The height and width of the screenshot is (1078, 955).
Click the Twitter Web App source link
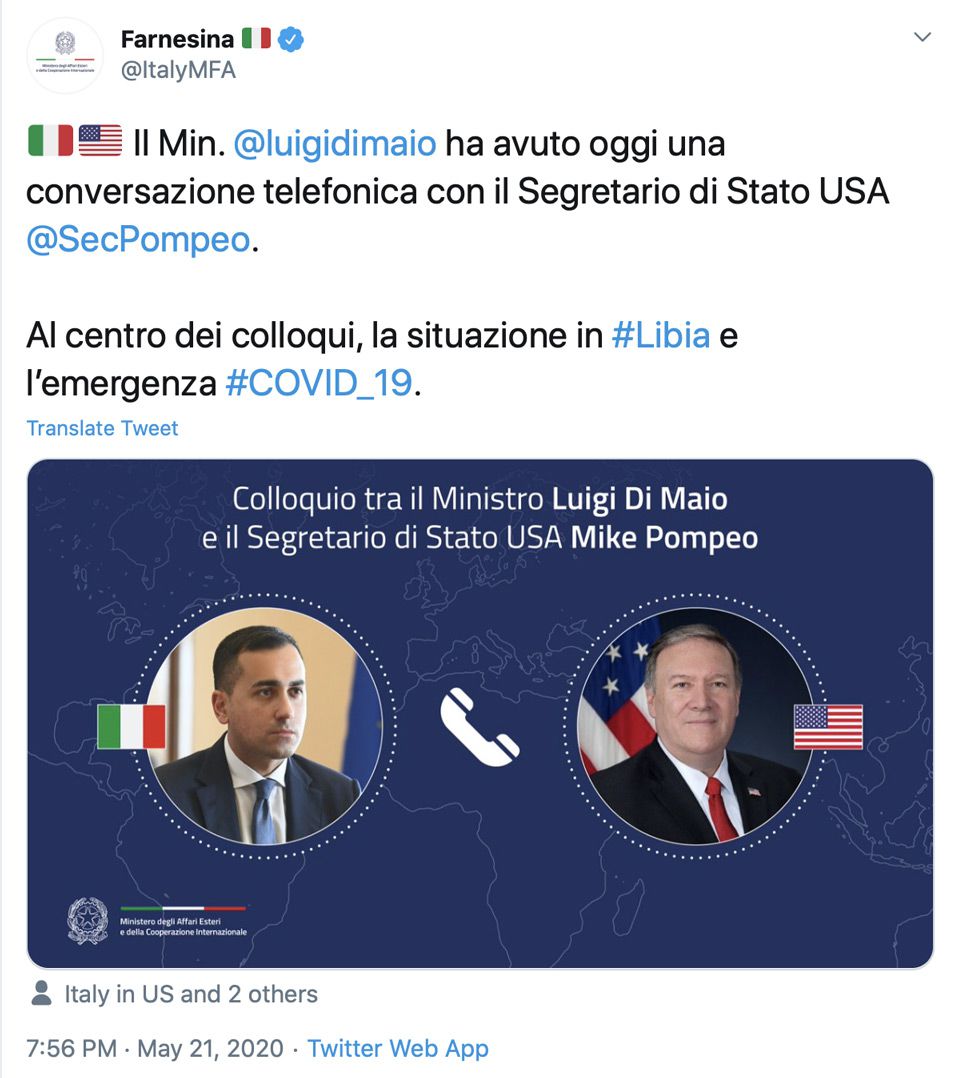pyautogui.click(x=397, y=1048)
